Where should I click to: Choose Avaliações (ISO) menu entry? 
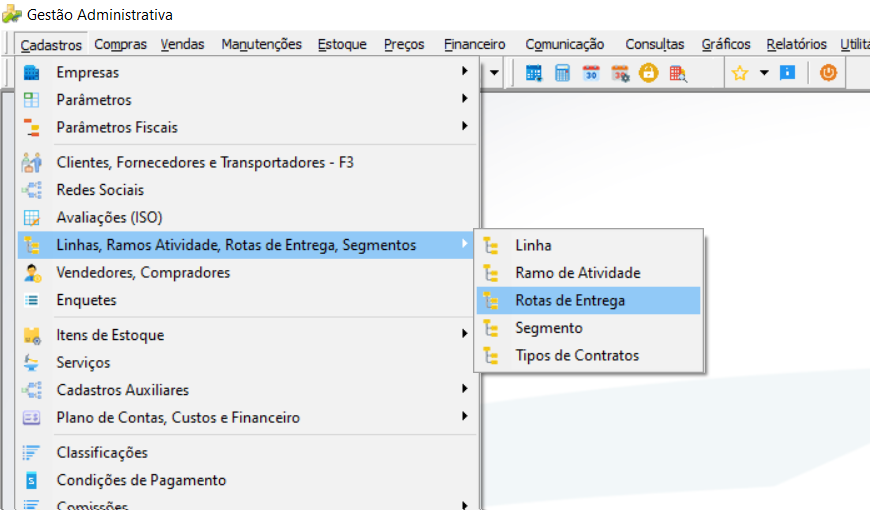click(247, 218)
